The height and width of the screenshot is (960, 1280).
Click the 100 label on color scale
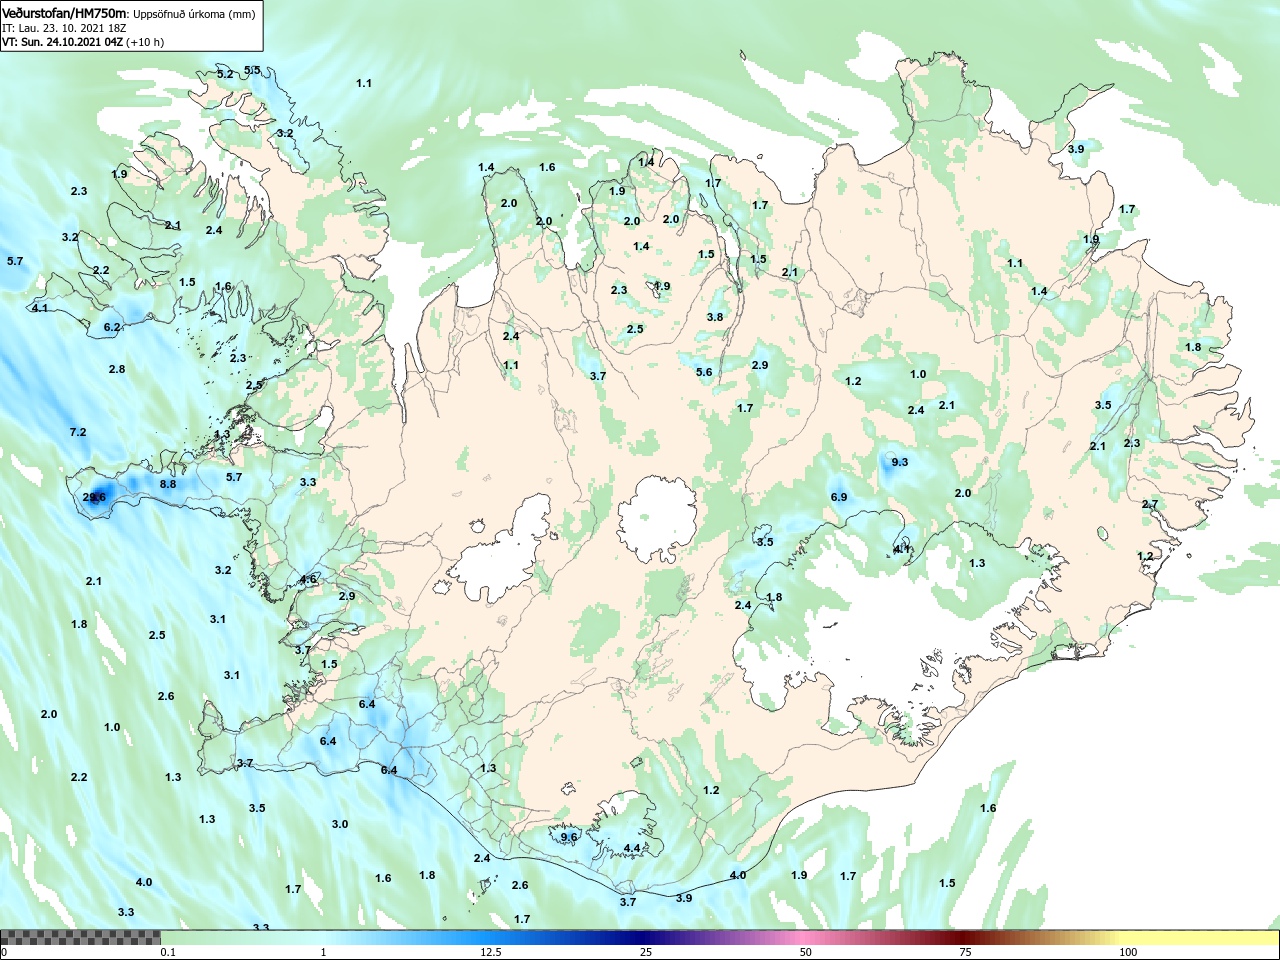click(x=1128, y=952)
